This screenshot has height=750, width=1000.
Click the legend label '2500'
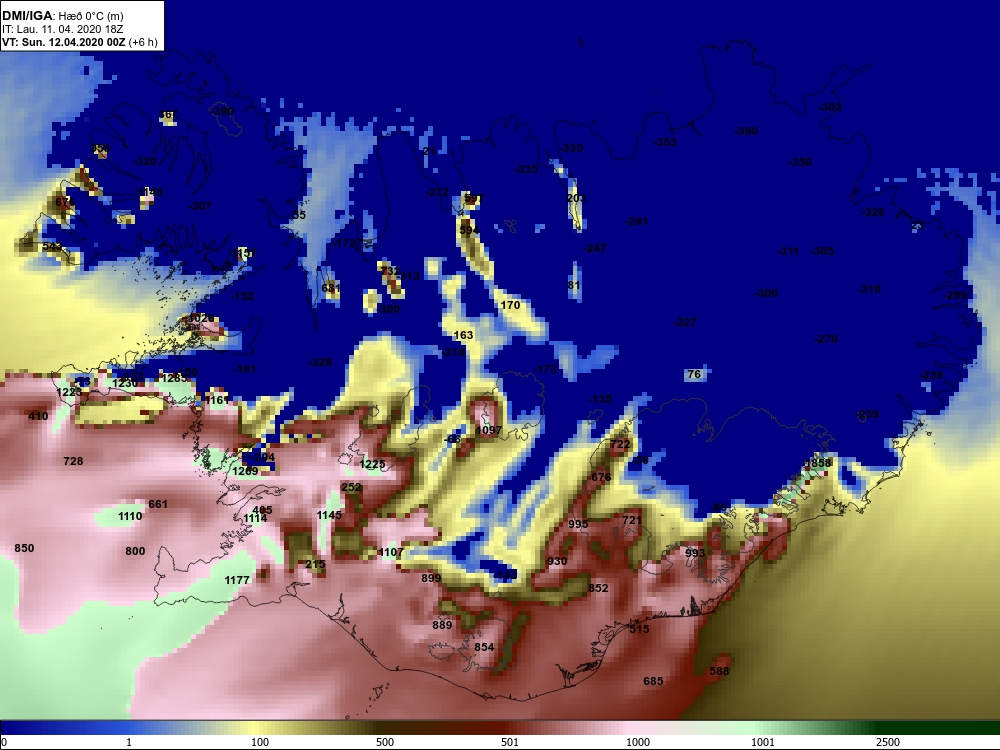coord(888,742)
